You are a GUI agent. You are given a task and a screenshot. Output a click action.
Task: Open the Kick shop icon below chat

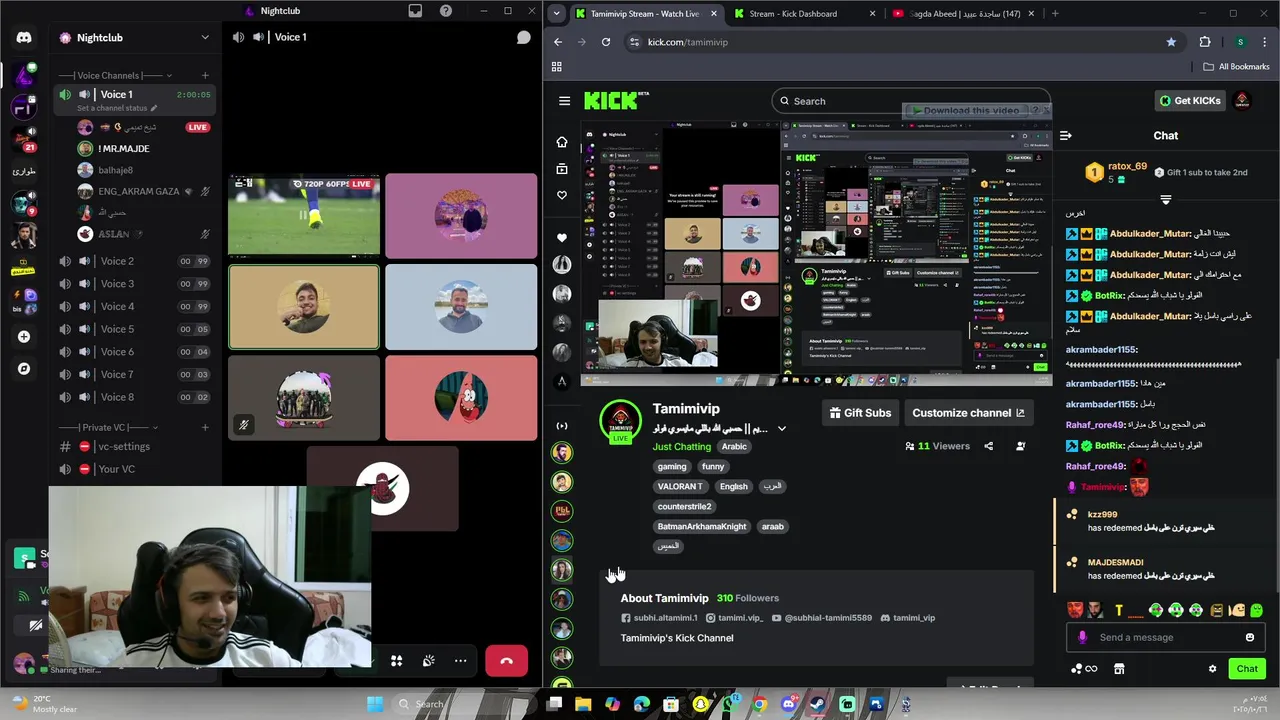pyautogui.click(x=1119, y=669)
